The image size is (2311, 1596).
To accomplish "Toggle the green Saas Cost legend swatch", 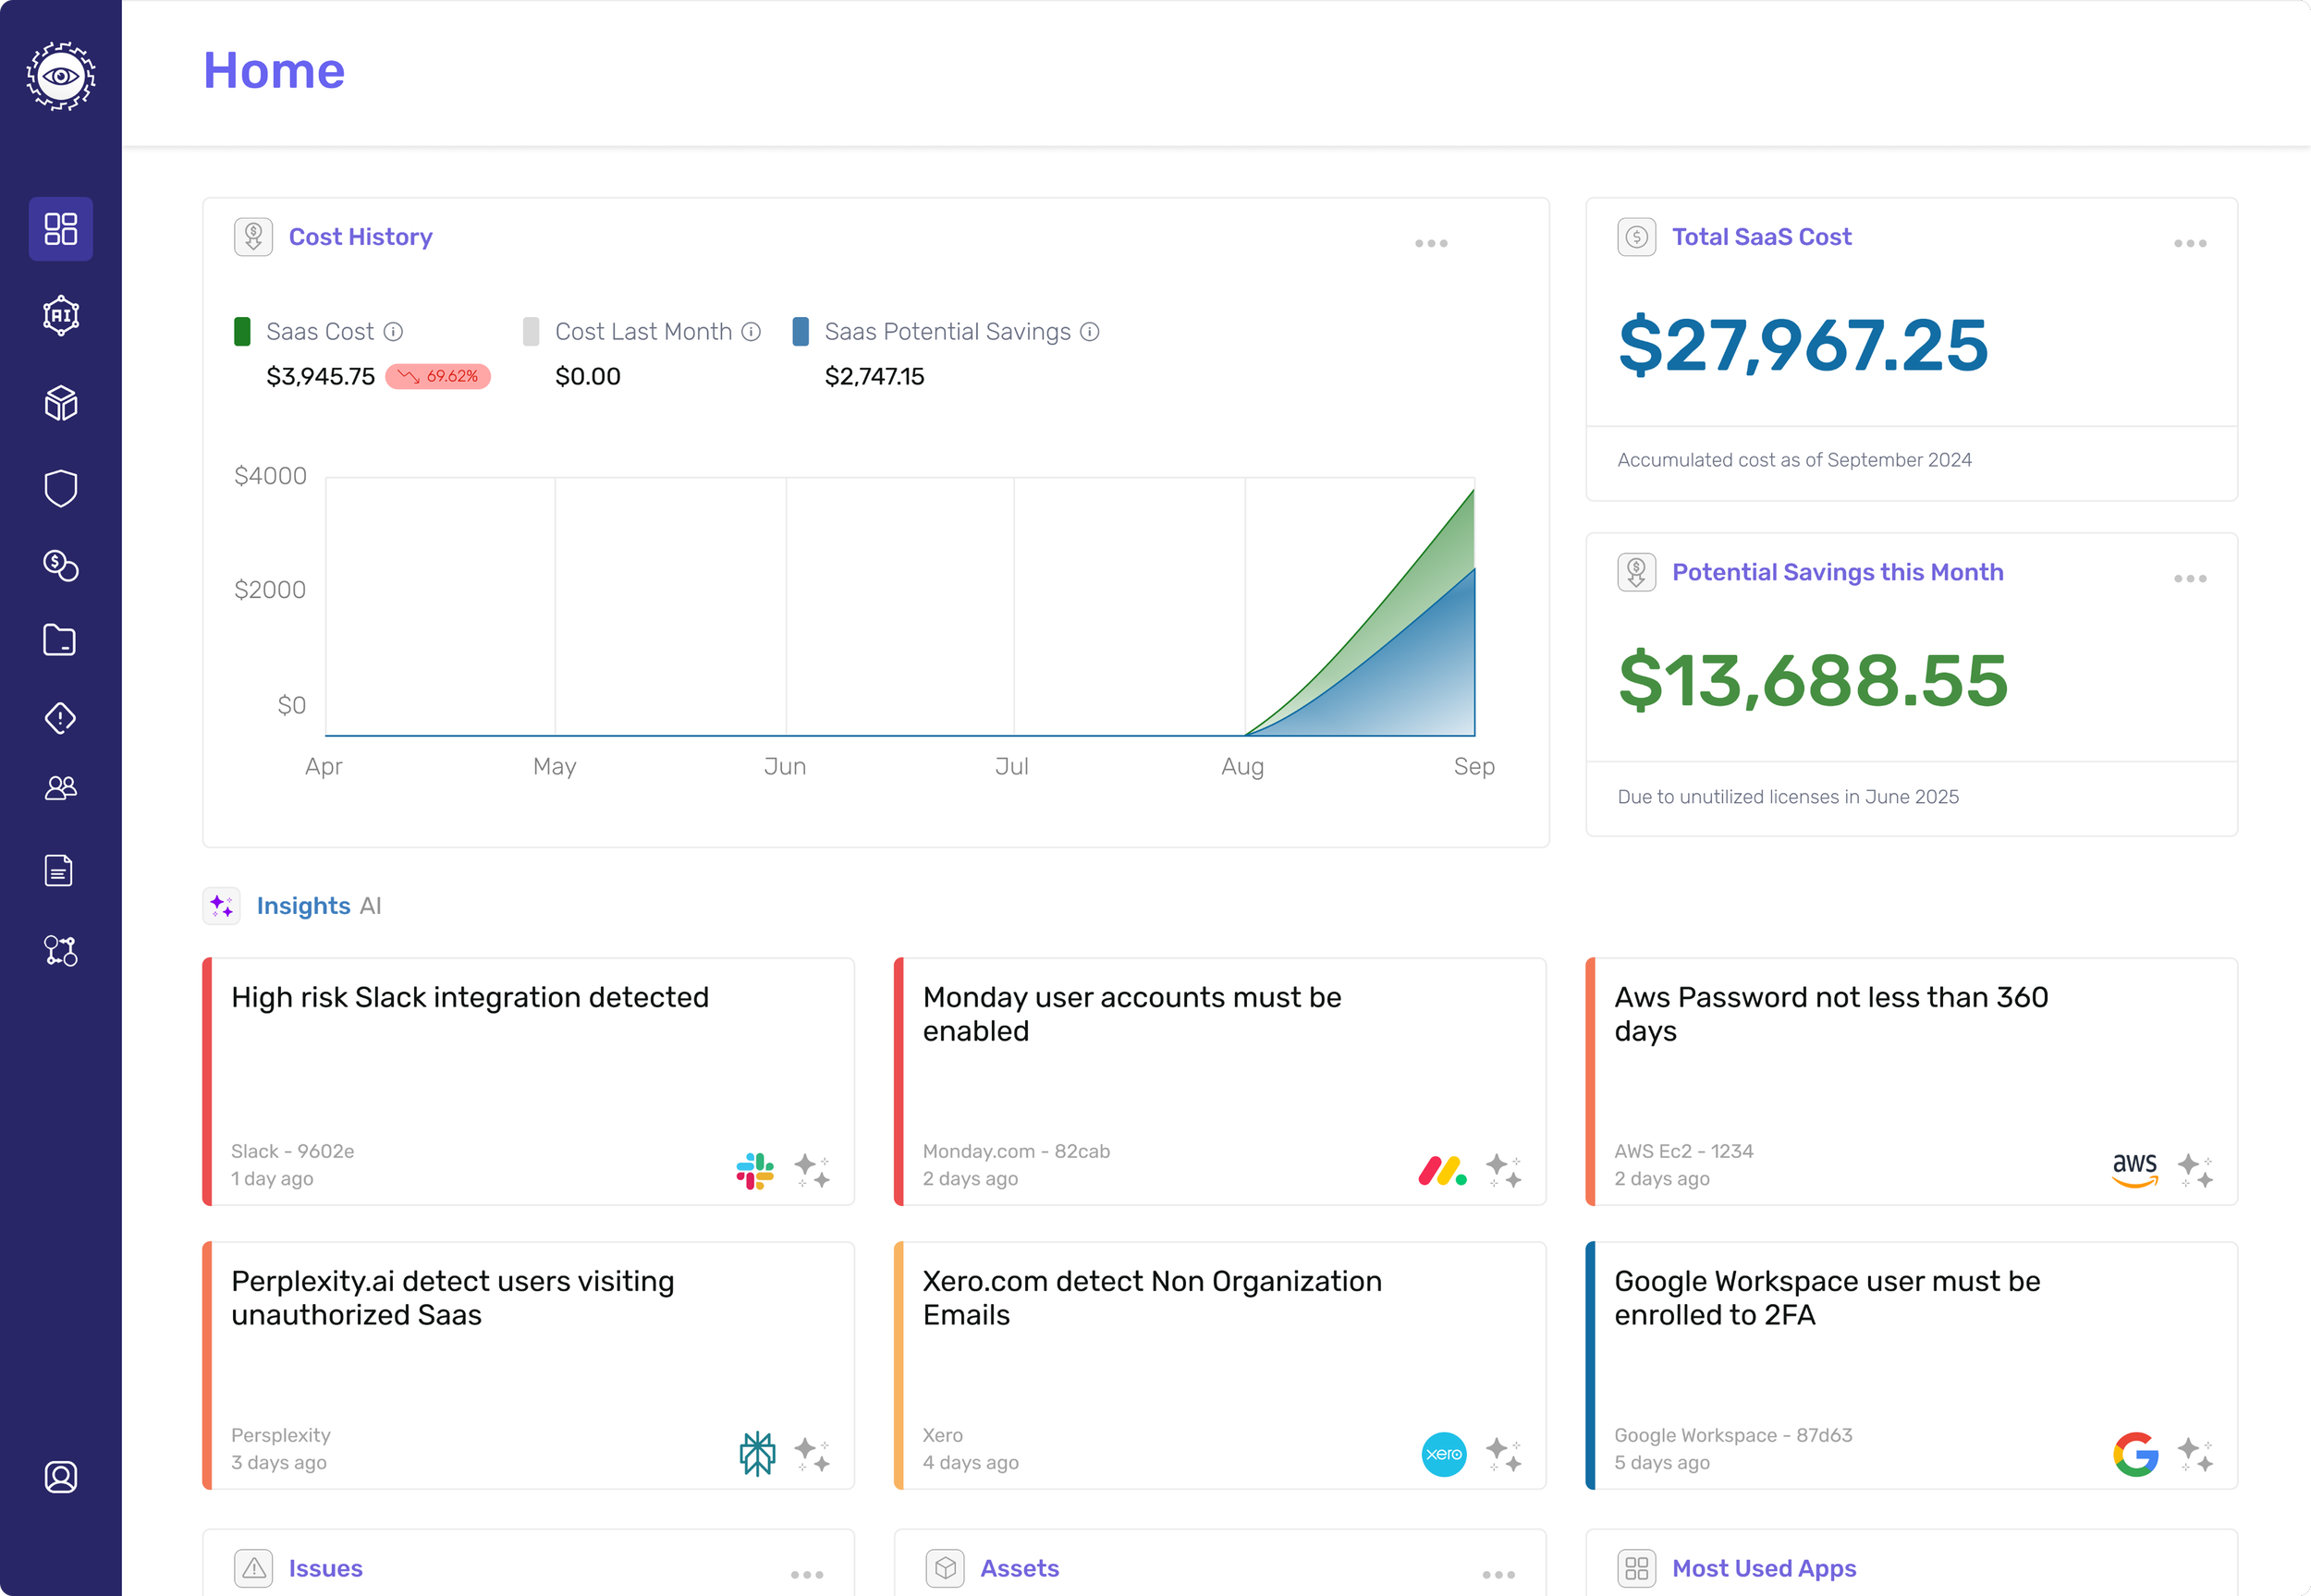I will (x=242, y=332).
